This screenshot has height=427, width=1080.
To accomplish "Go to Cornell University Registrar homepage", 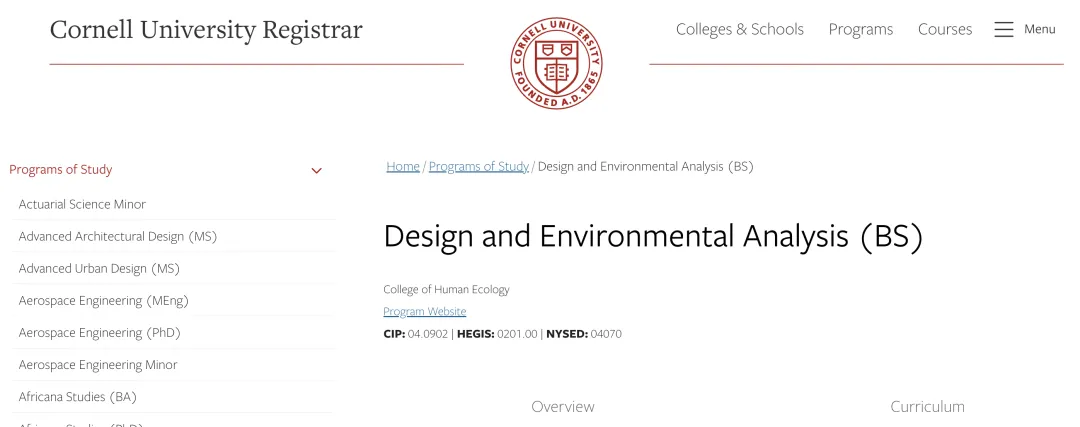I will 206,30.
